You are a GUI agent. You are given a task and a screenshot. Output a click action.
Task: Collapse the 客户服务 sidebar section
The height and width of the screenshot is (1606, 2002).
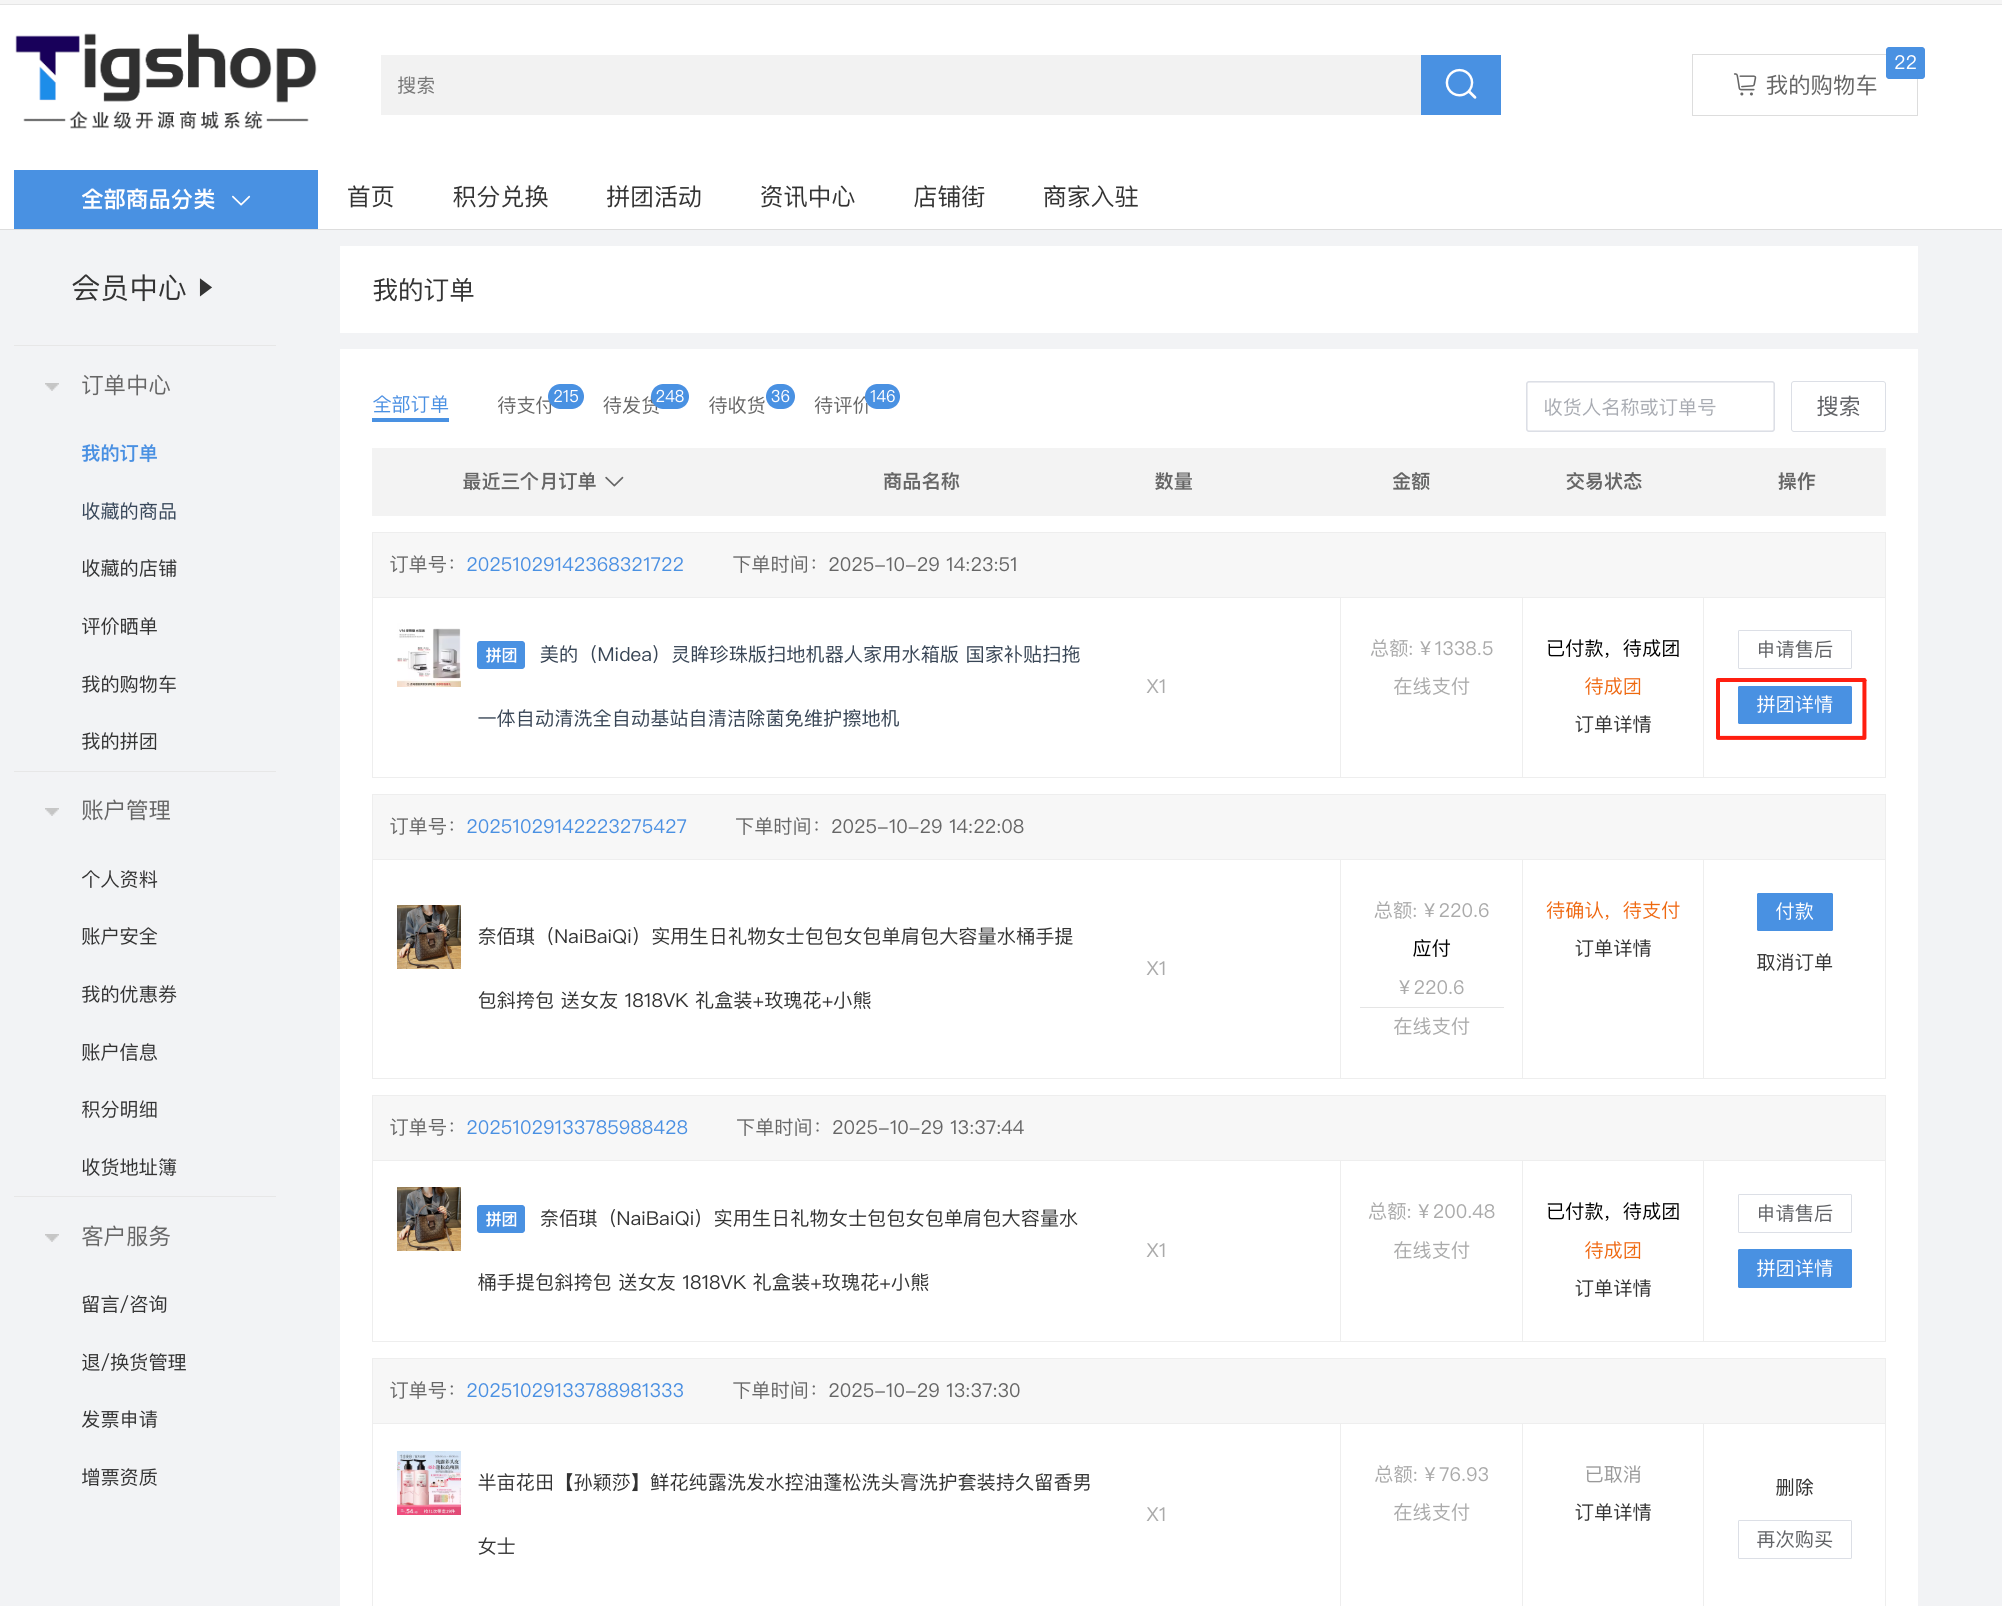click(52, 1237)
